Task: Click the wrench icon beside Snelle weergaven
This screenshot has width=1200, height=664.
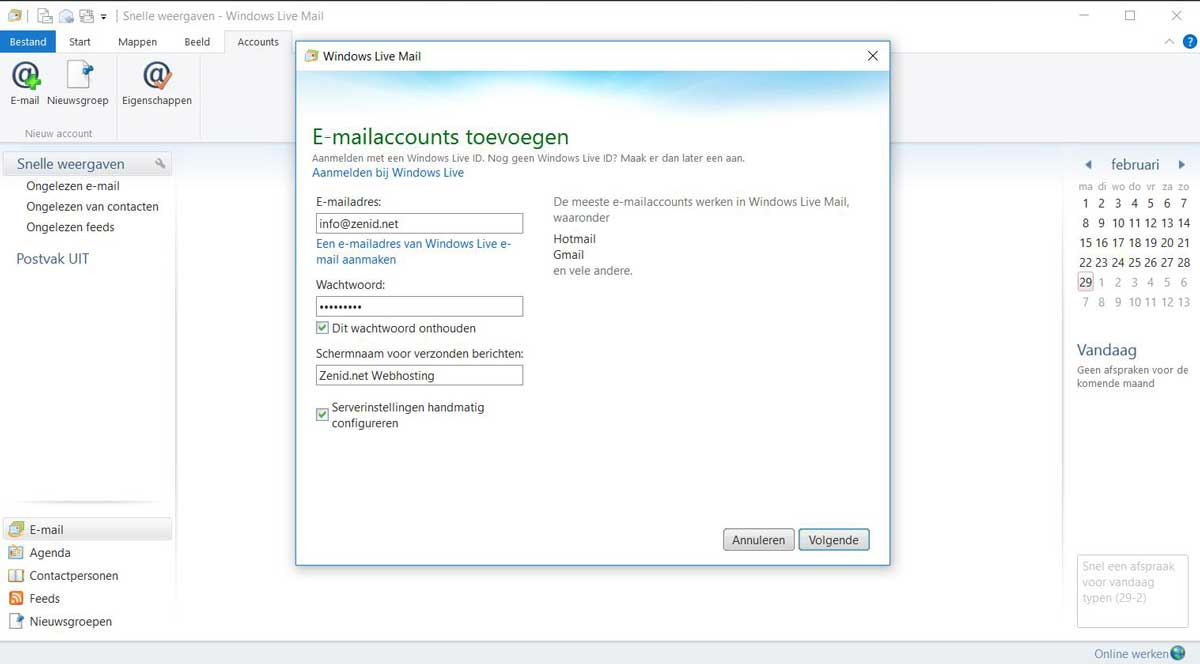Action: [160, 164]
